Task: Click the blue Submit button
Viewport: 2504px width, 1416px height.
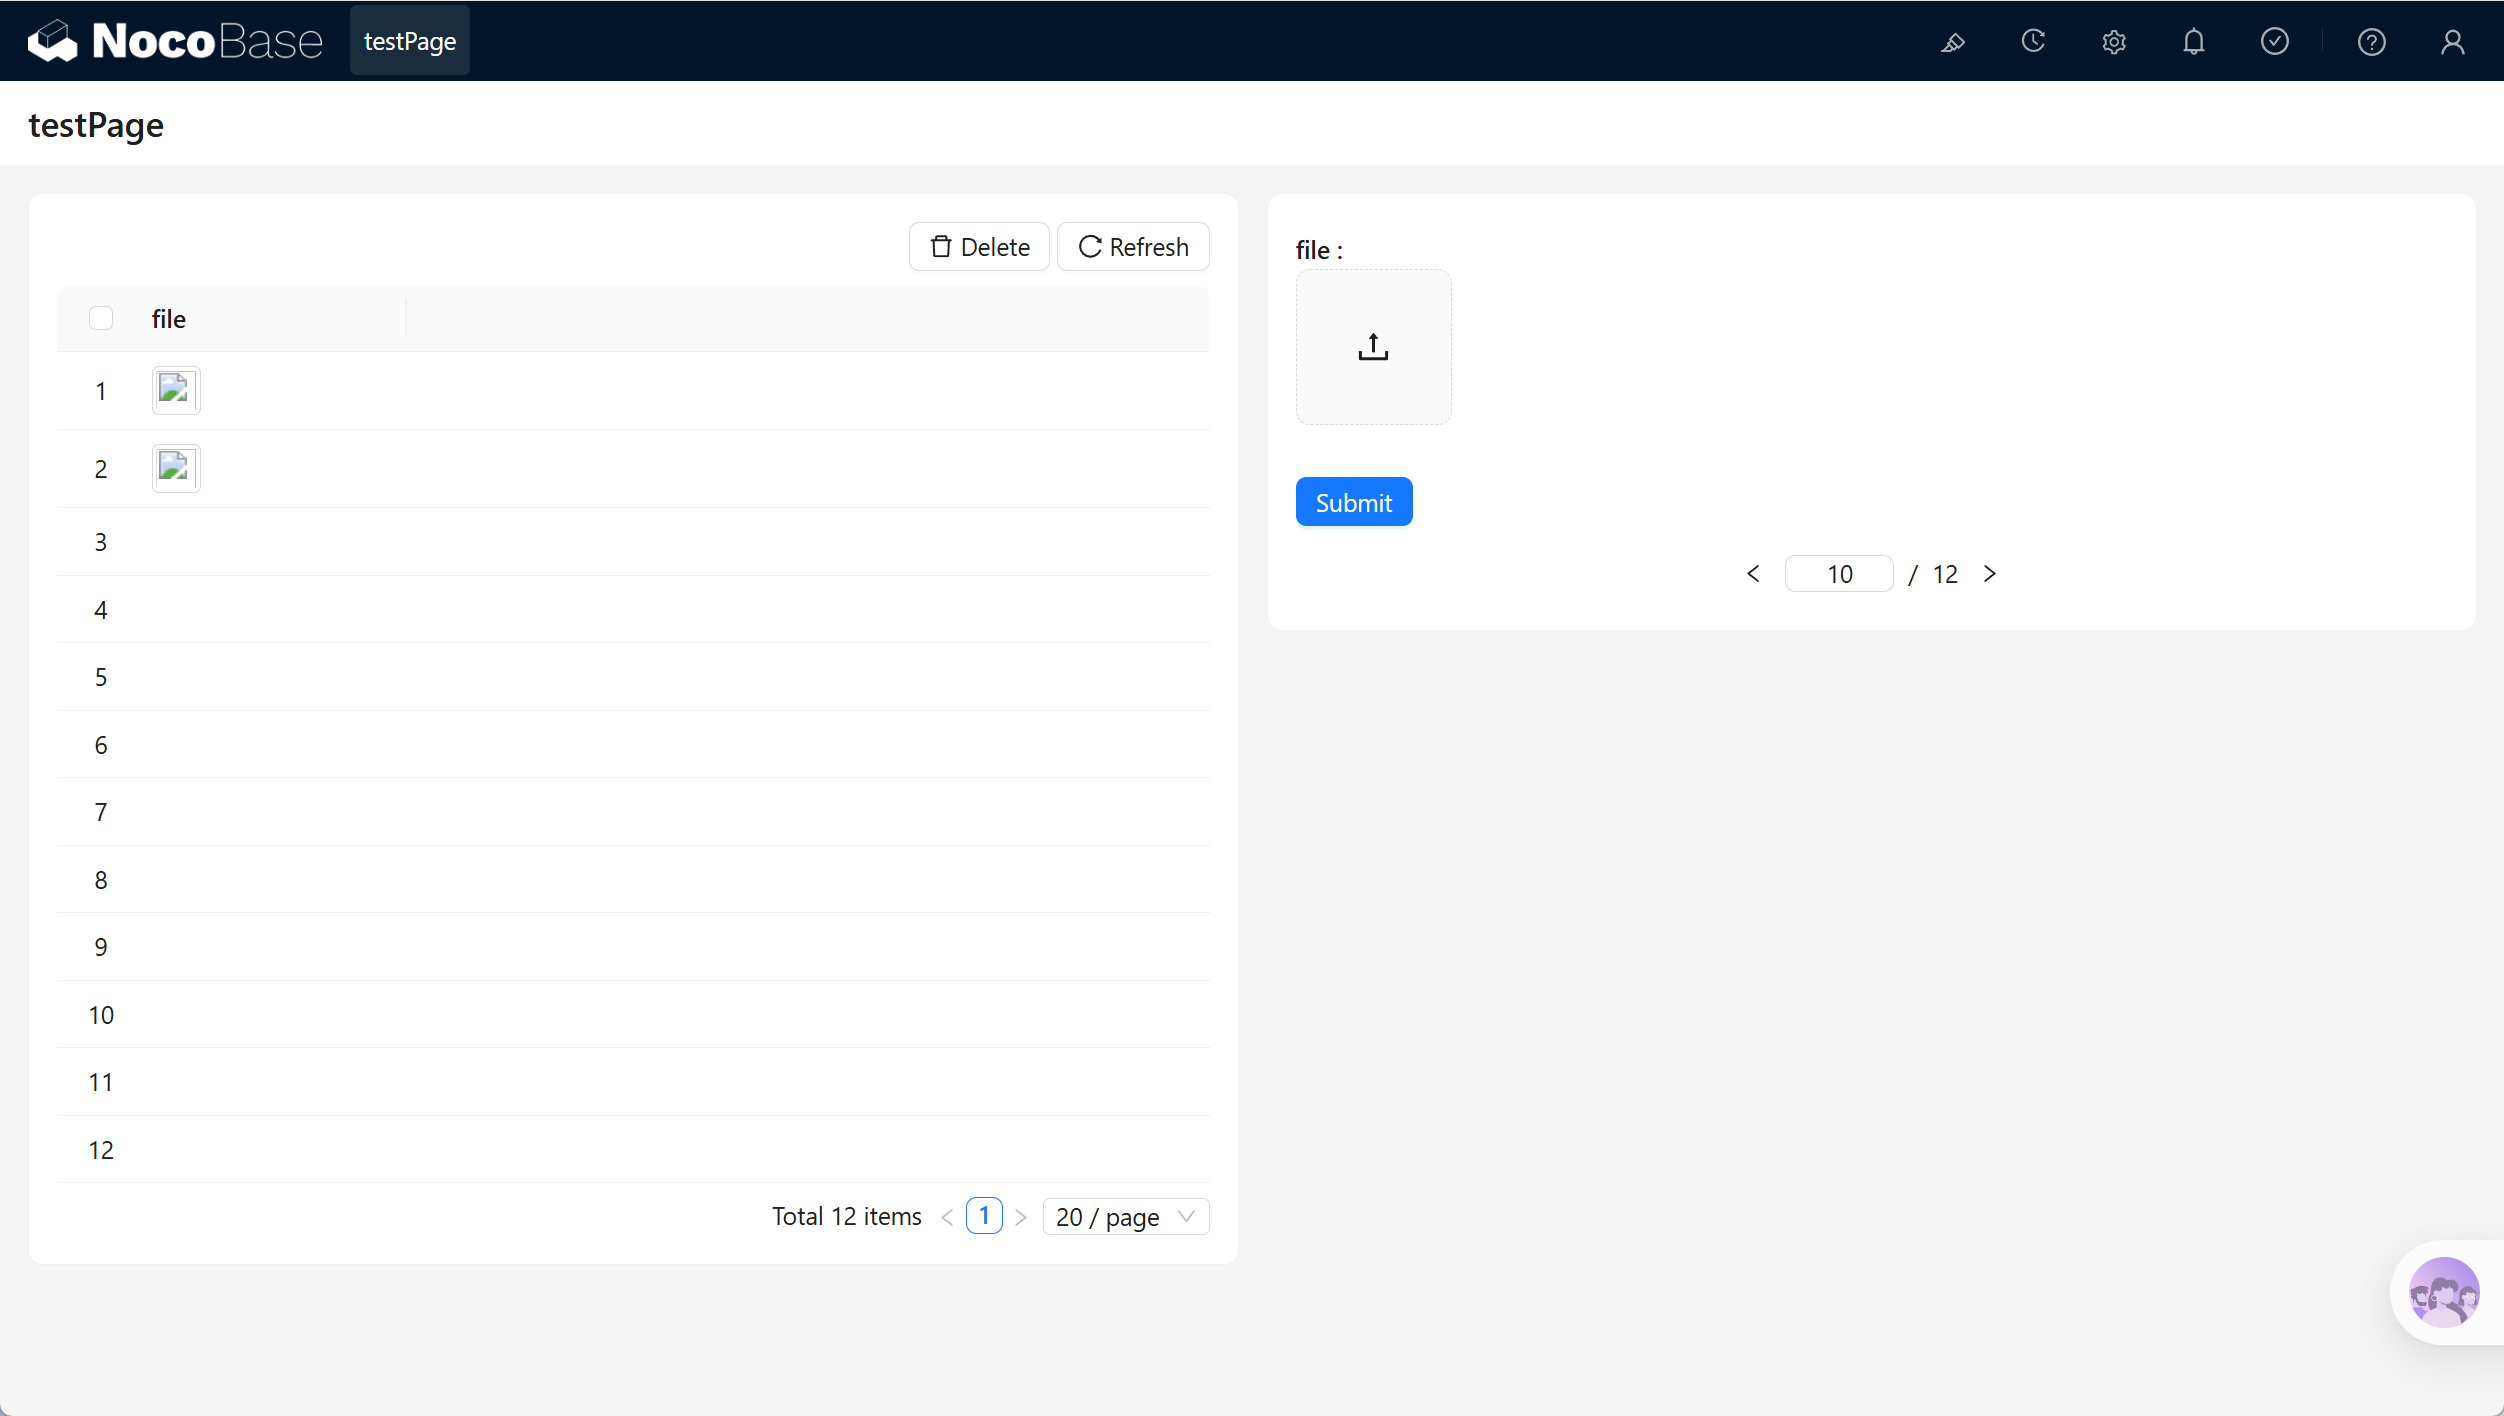Action: (x=1354, y=502)
